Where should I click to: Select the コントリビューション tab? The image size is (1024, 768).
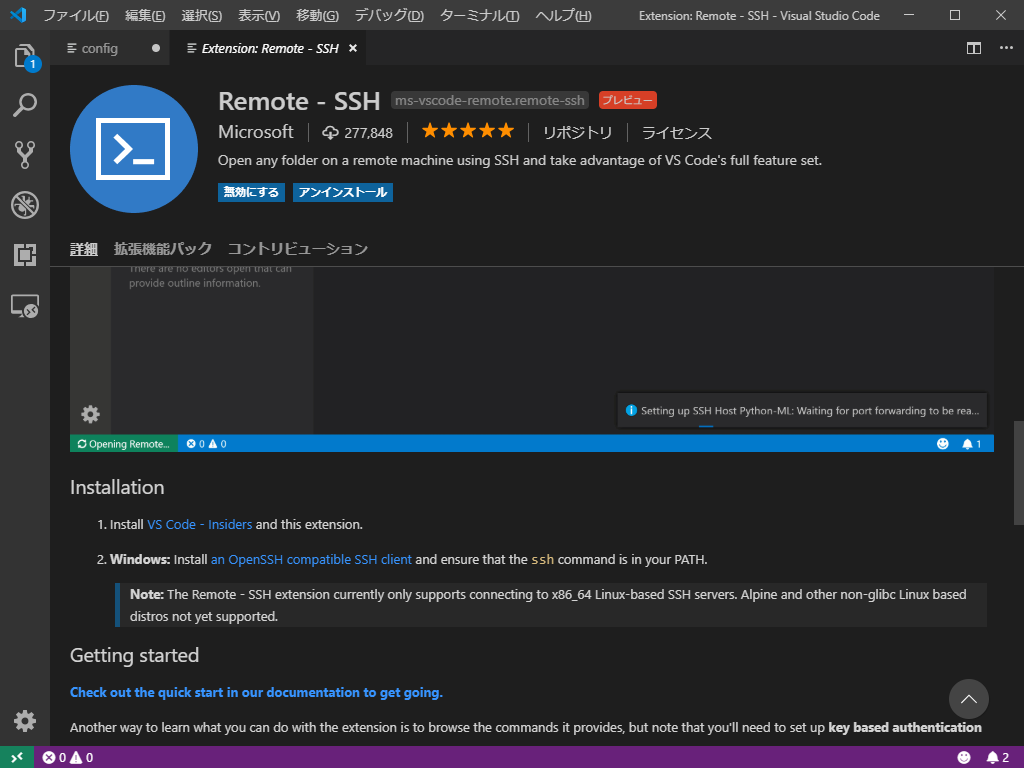point(298,249)
